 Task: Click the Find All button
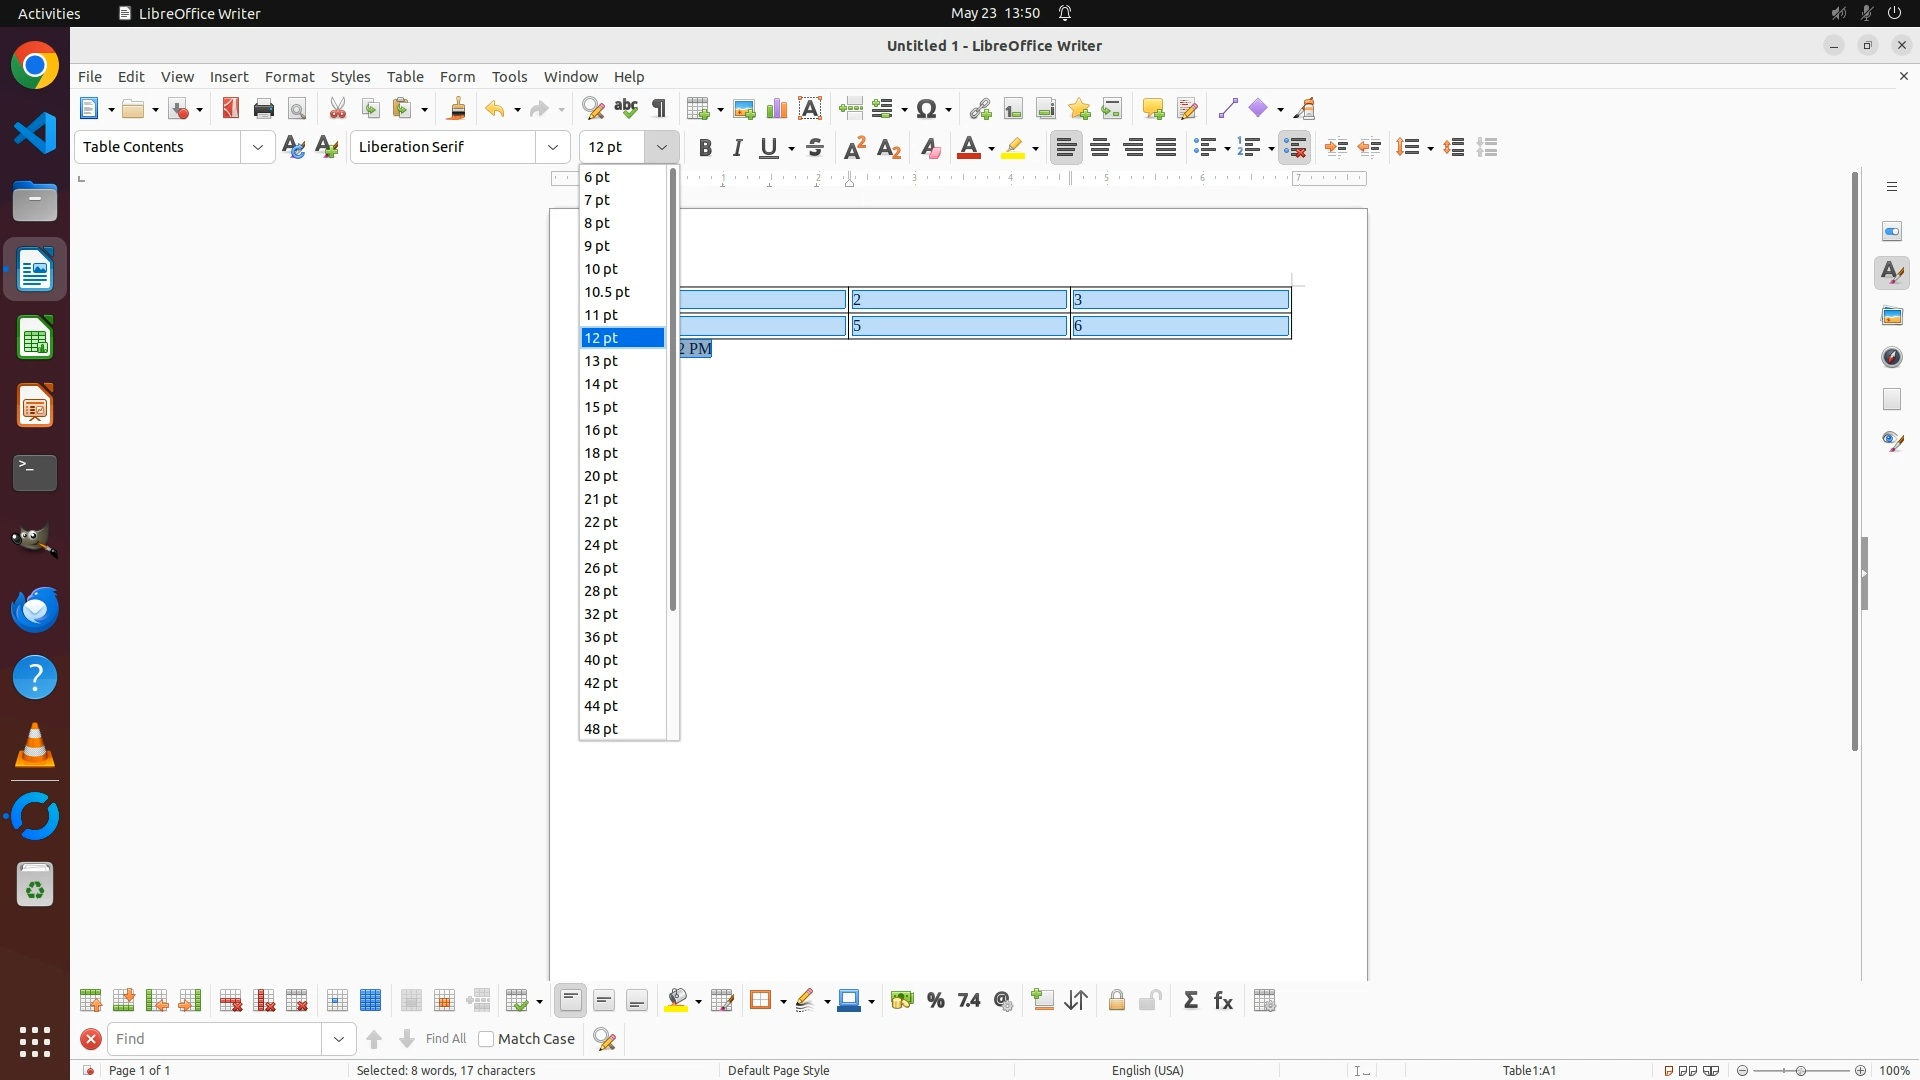pos(446,1039)
